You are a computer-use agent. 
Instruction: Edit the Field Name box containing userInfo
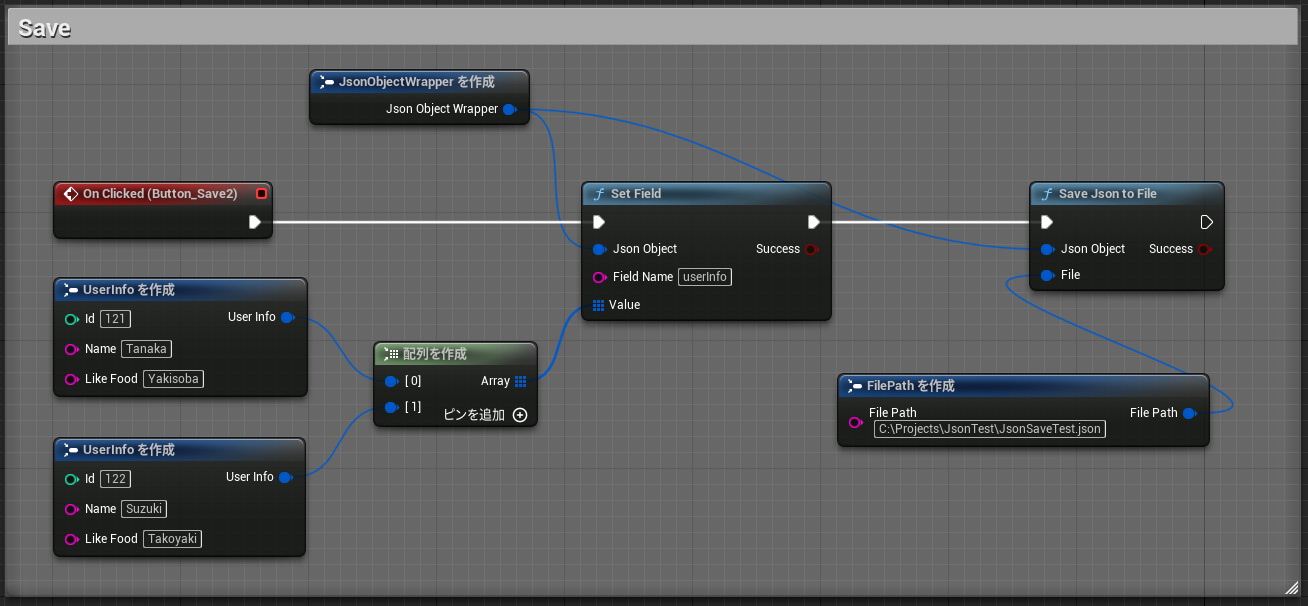click(704, 277)
